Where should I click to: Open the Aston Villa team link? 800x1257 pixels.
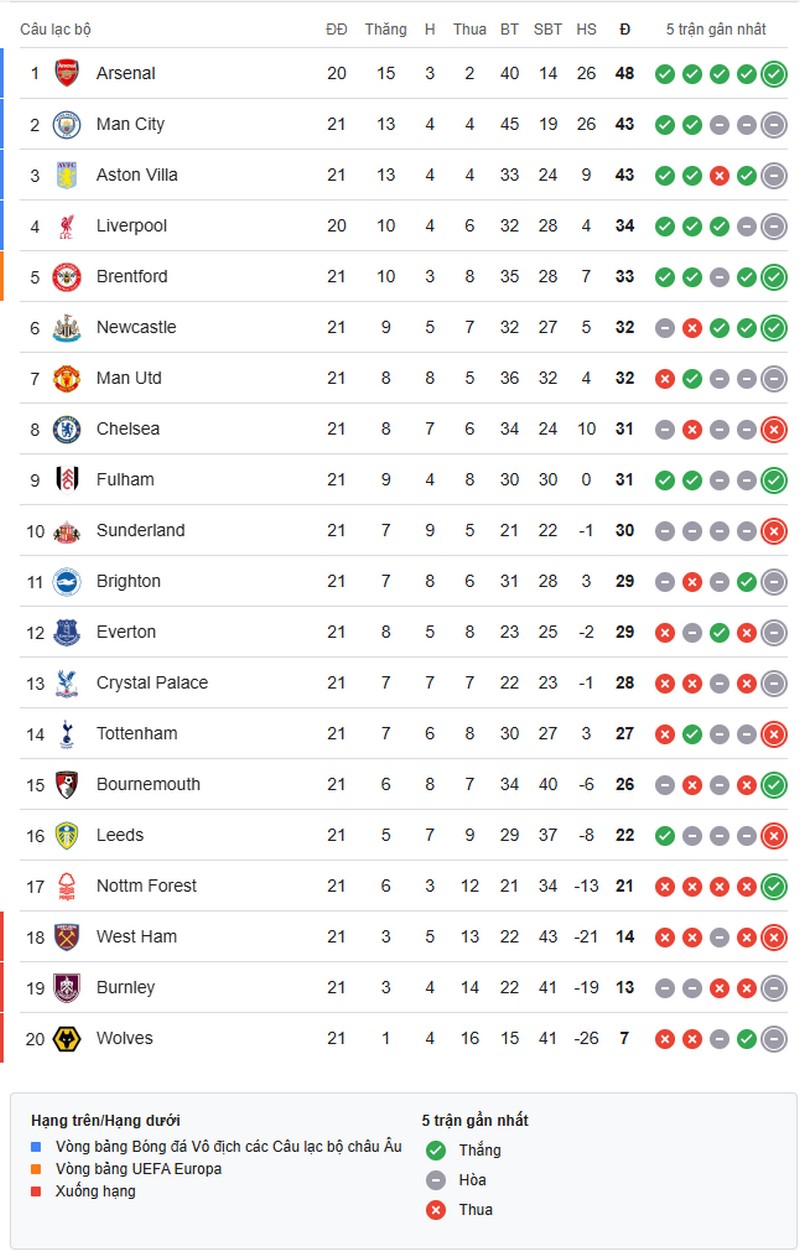(x=137, y=175)
